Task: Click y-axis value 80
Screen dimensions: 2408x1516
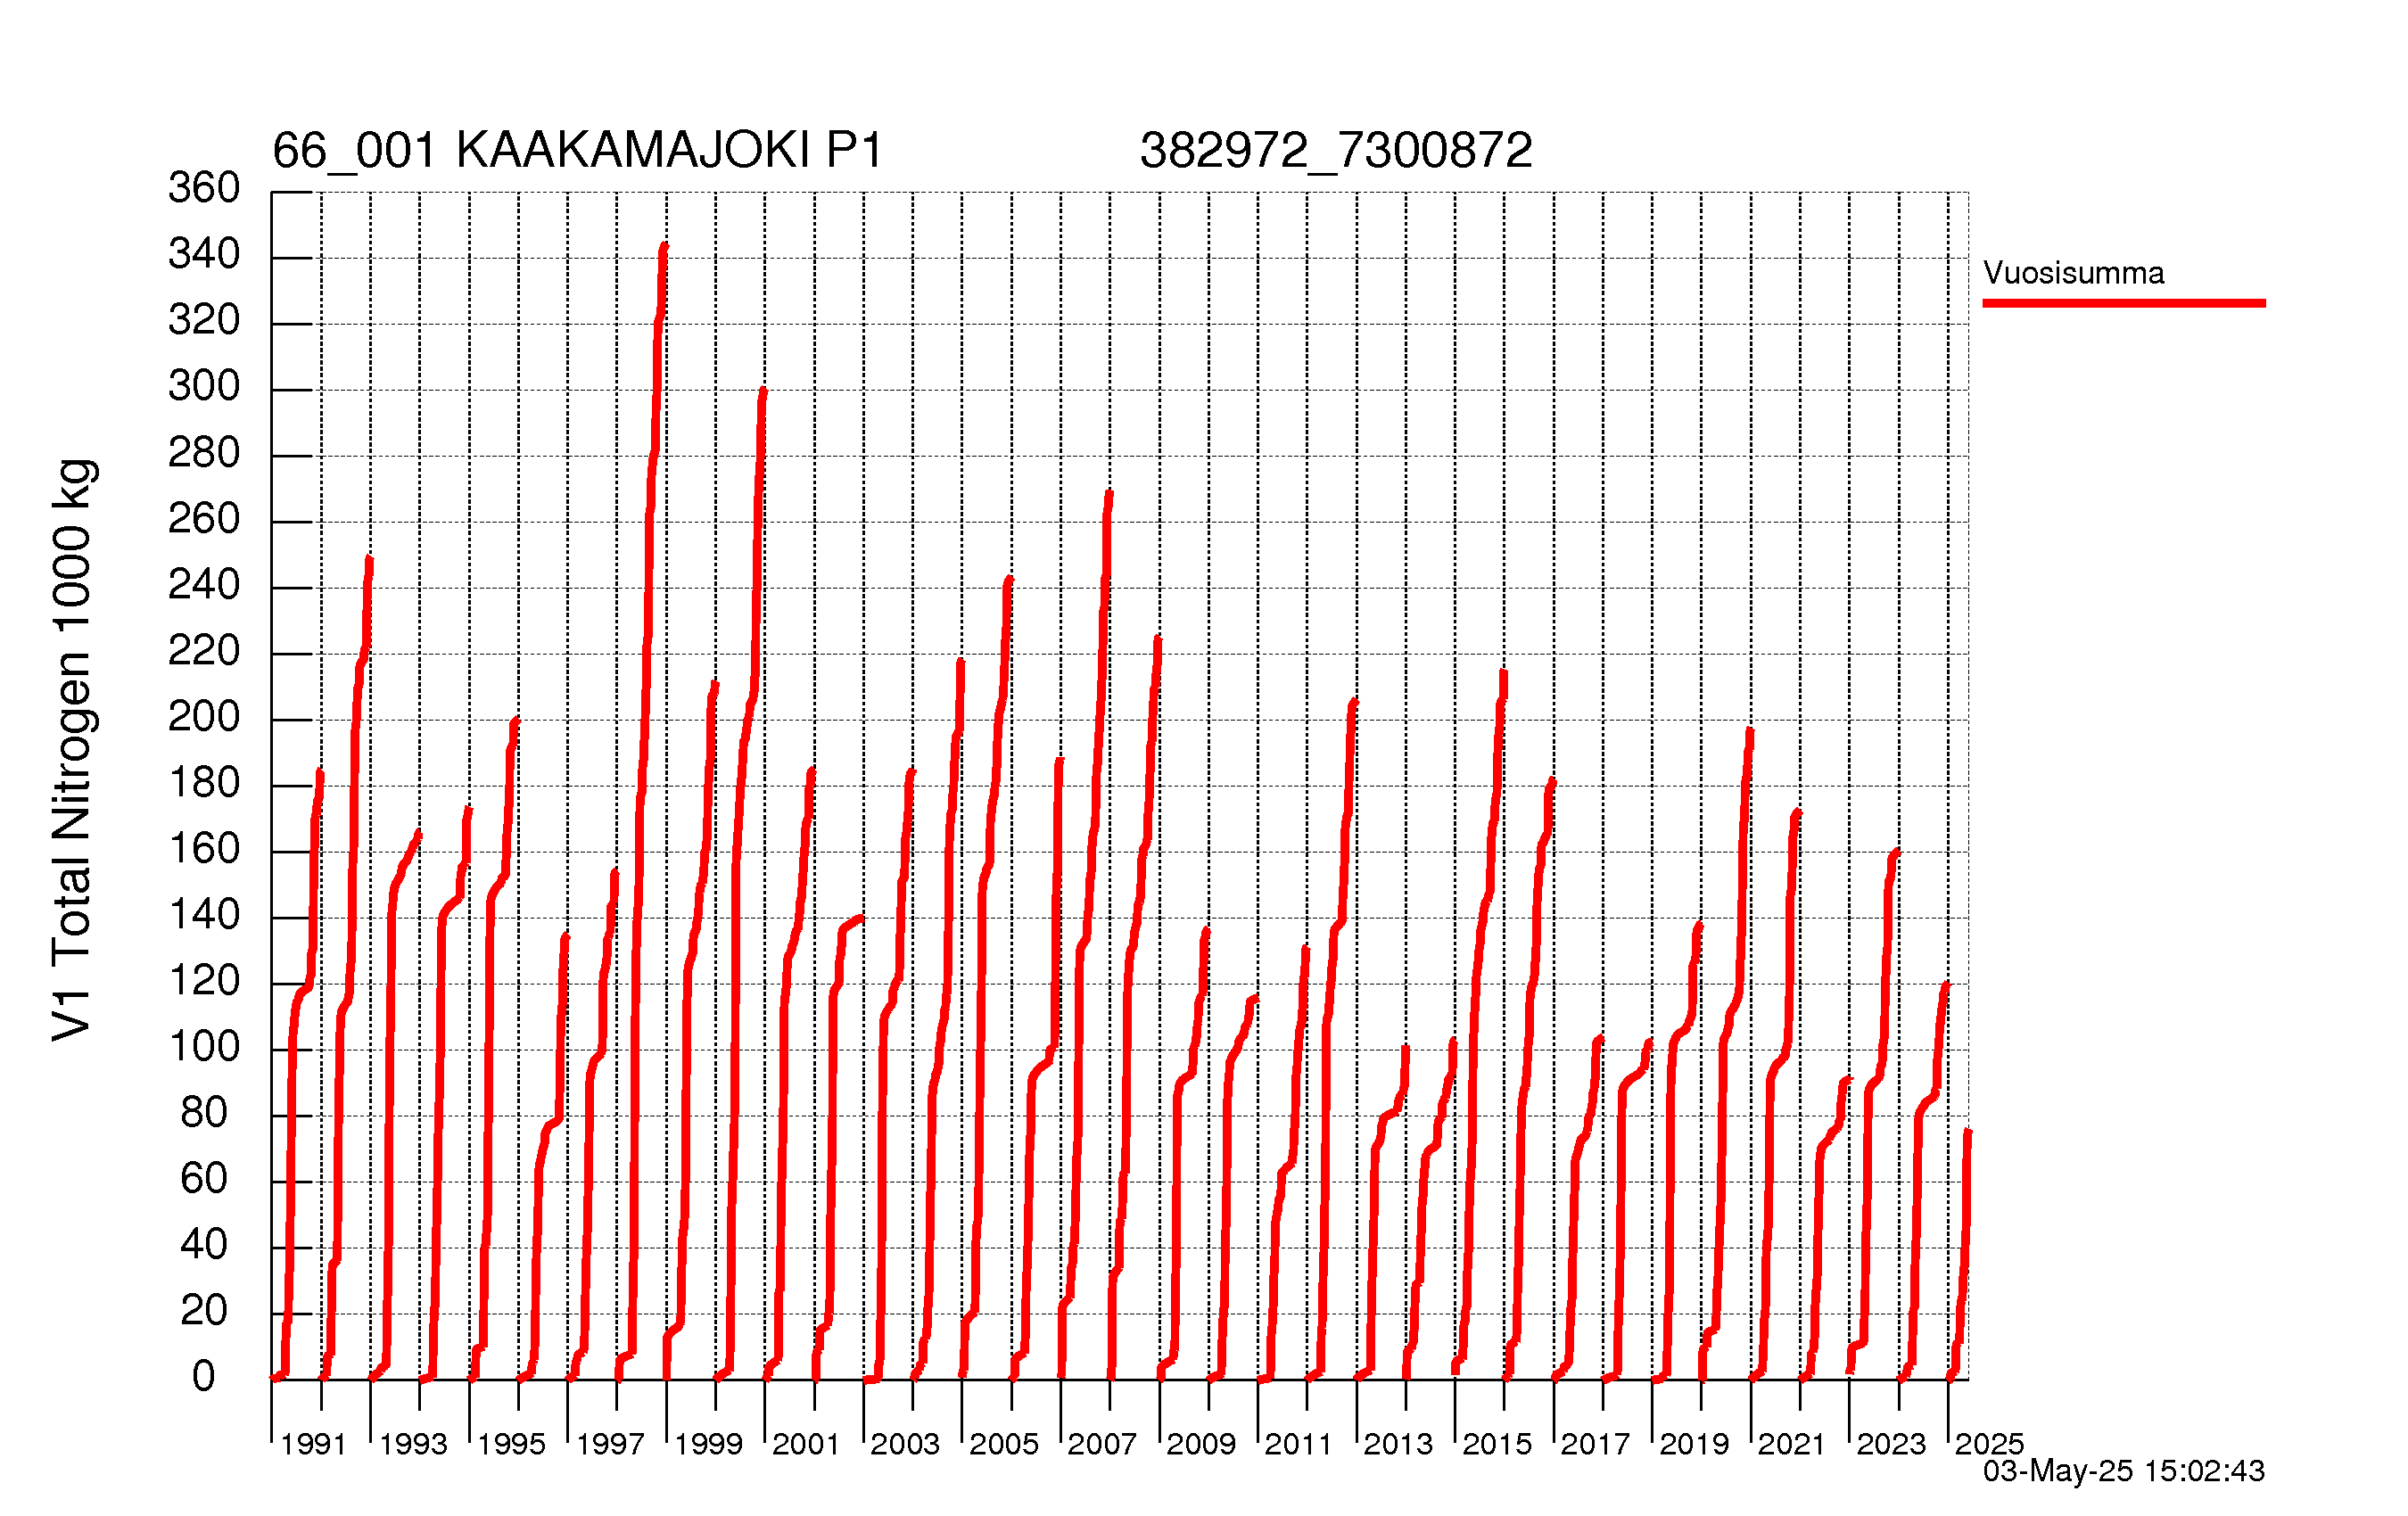Action: click(x=204, y=1112)
